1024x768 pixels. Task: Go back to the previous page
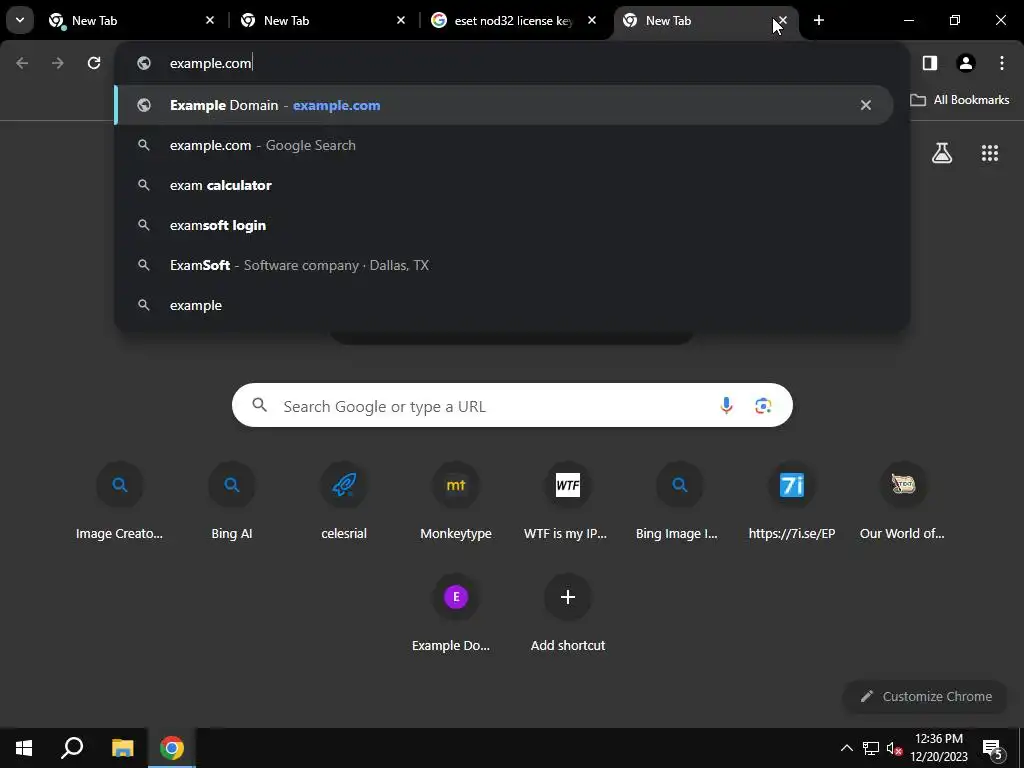pos(22,63)
